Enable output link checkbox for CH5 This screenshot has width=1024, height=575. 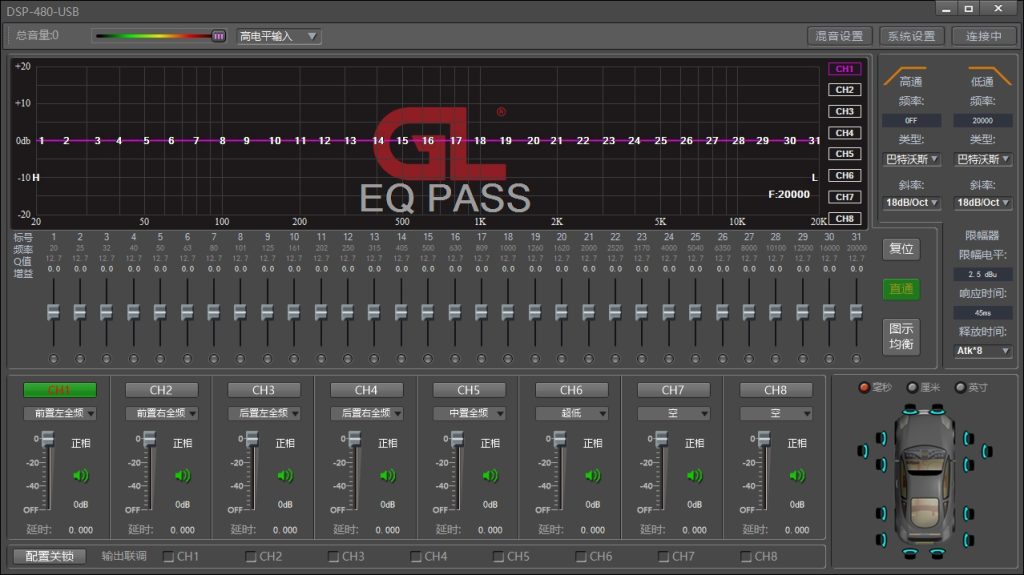click(x=498, y=557)
